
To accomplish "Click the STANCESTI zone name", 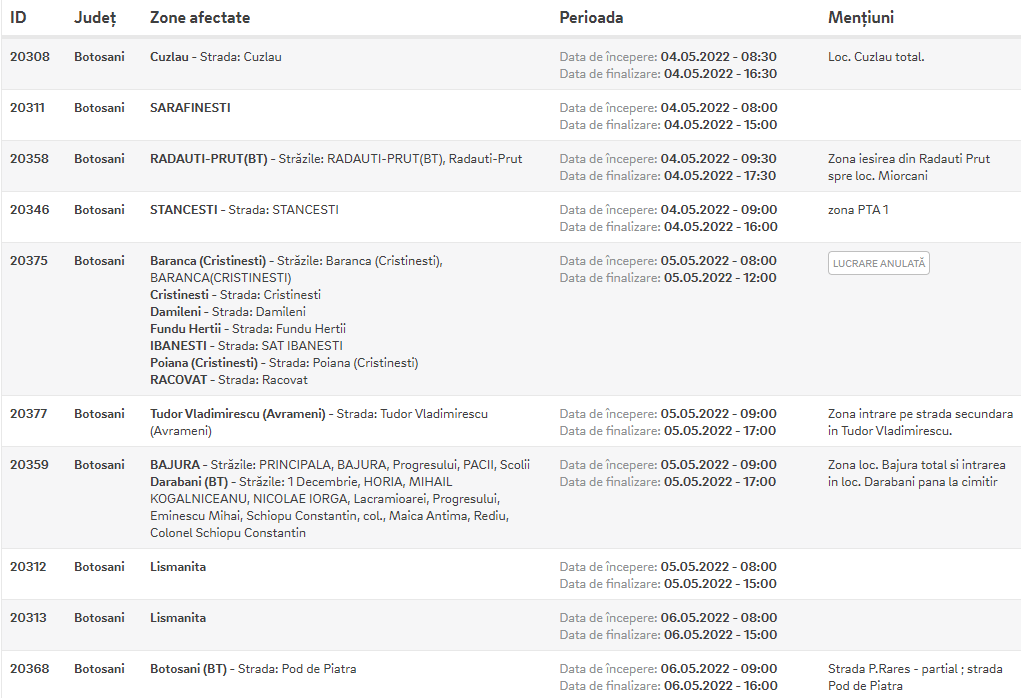I will pos(184,210).
